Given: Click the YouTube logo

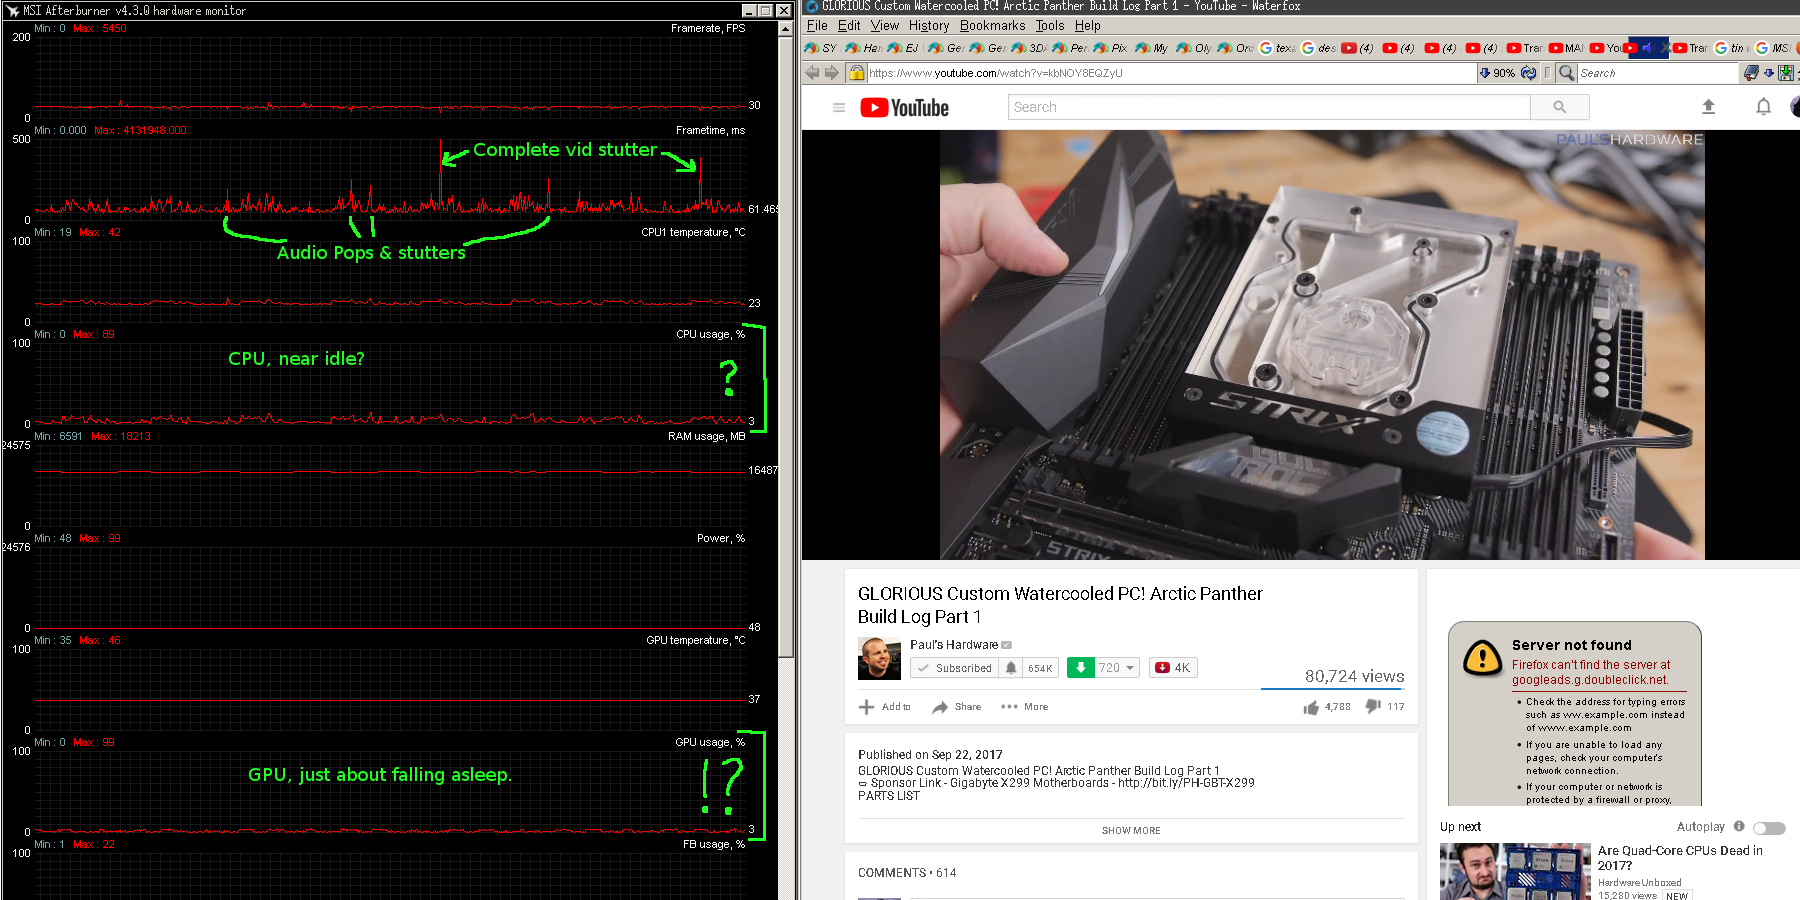Looking at the screenshot, I should [x=904, y=108].
